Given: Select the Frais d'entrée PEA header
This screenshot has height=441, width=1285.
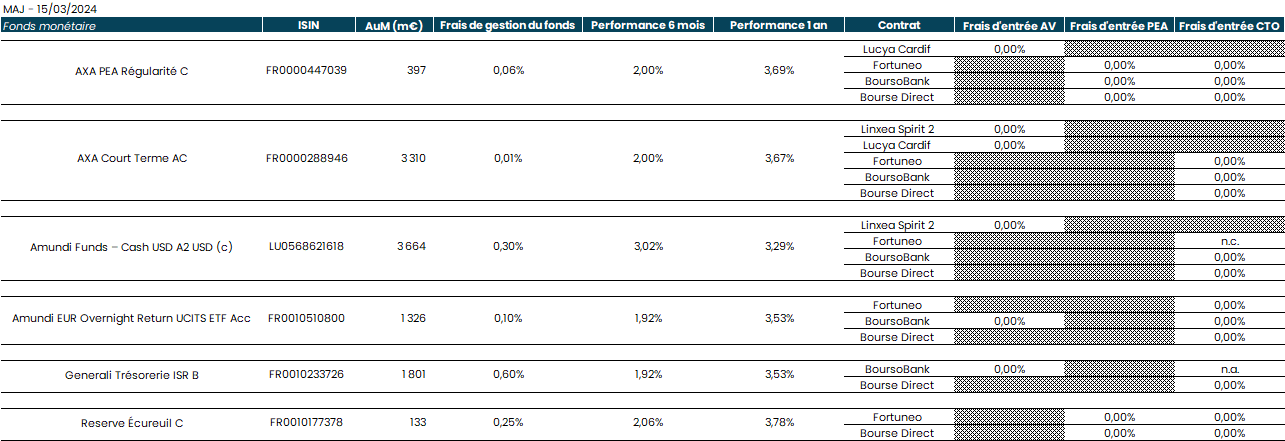Looking at the screenshot, I should coord(1119,25).
